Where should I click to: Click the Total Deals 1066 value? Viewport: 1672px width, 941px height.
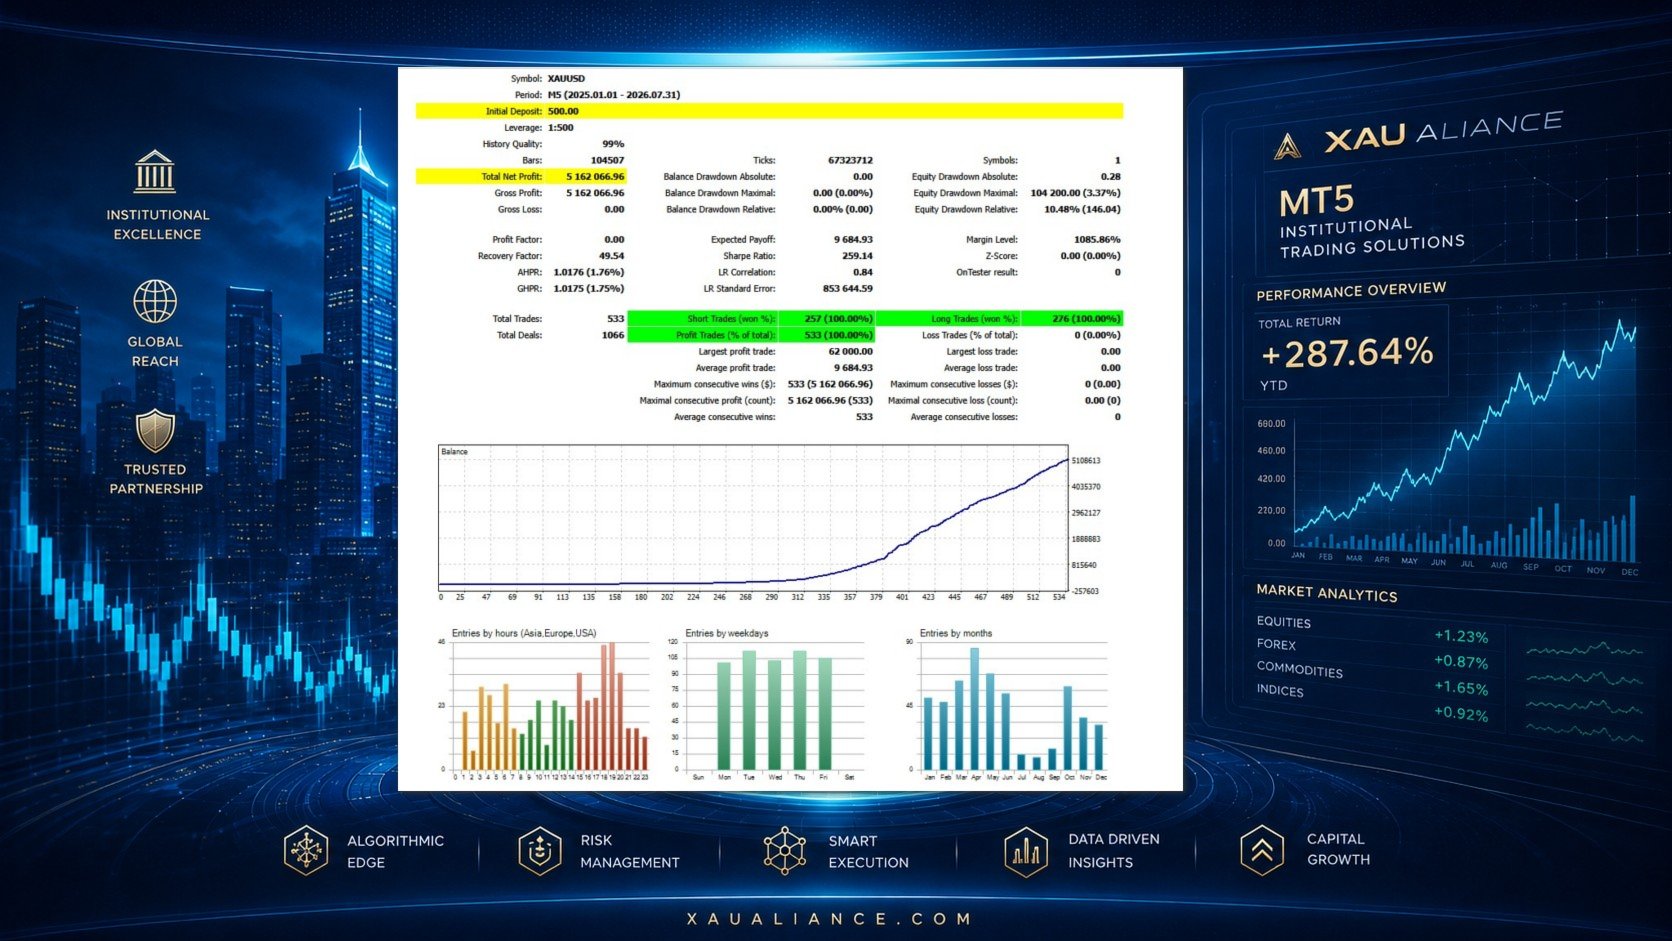(613, 335)
